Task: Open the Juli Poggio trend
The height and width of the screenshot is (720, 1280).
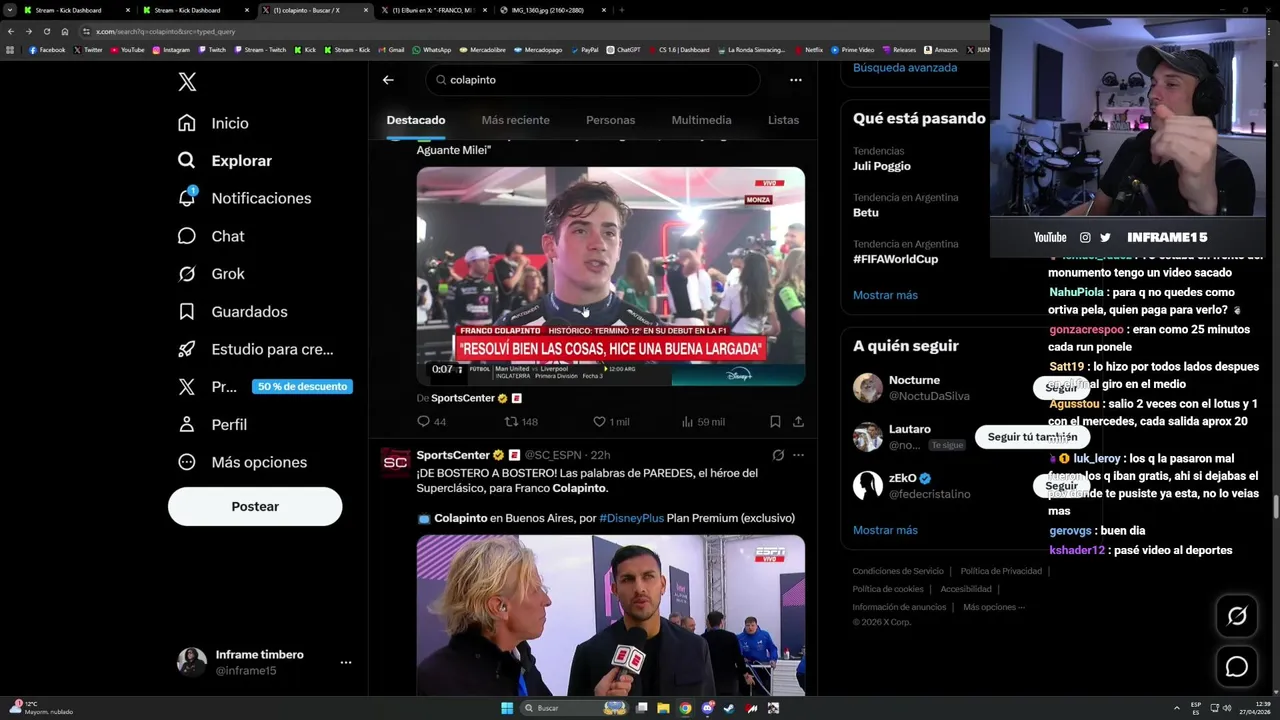Action: click(x=882, y=166)
